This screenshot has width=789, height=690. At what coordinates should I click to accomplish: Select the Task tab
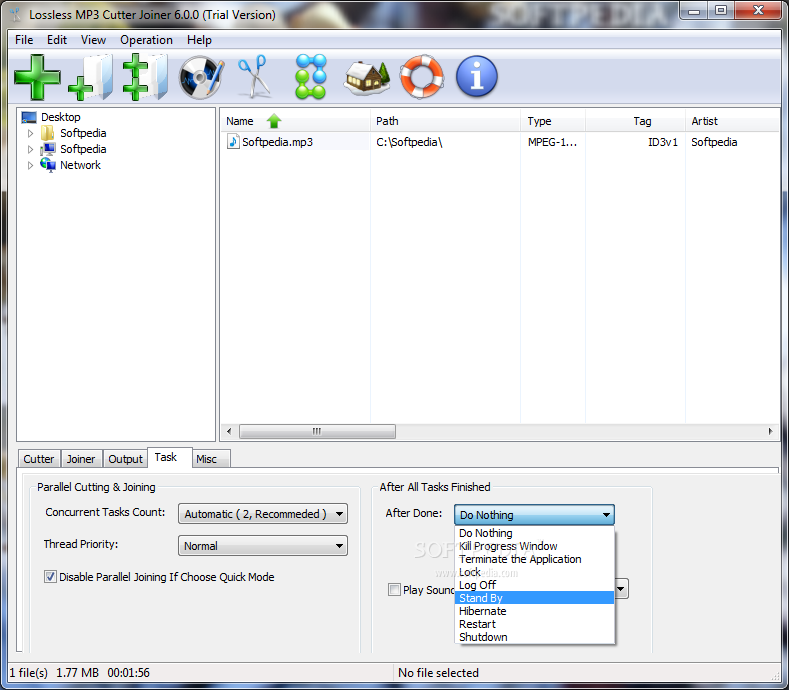click(170, 457)
